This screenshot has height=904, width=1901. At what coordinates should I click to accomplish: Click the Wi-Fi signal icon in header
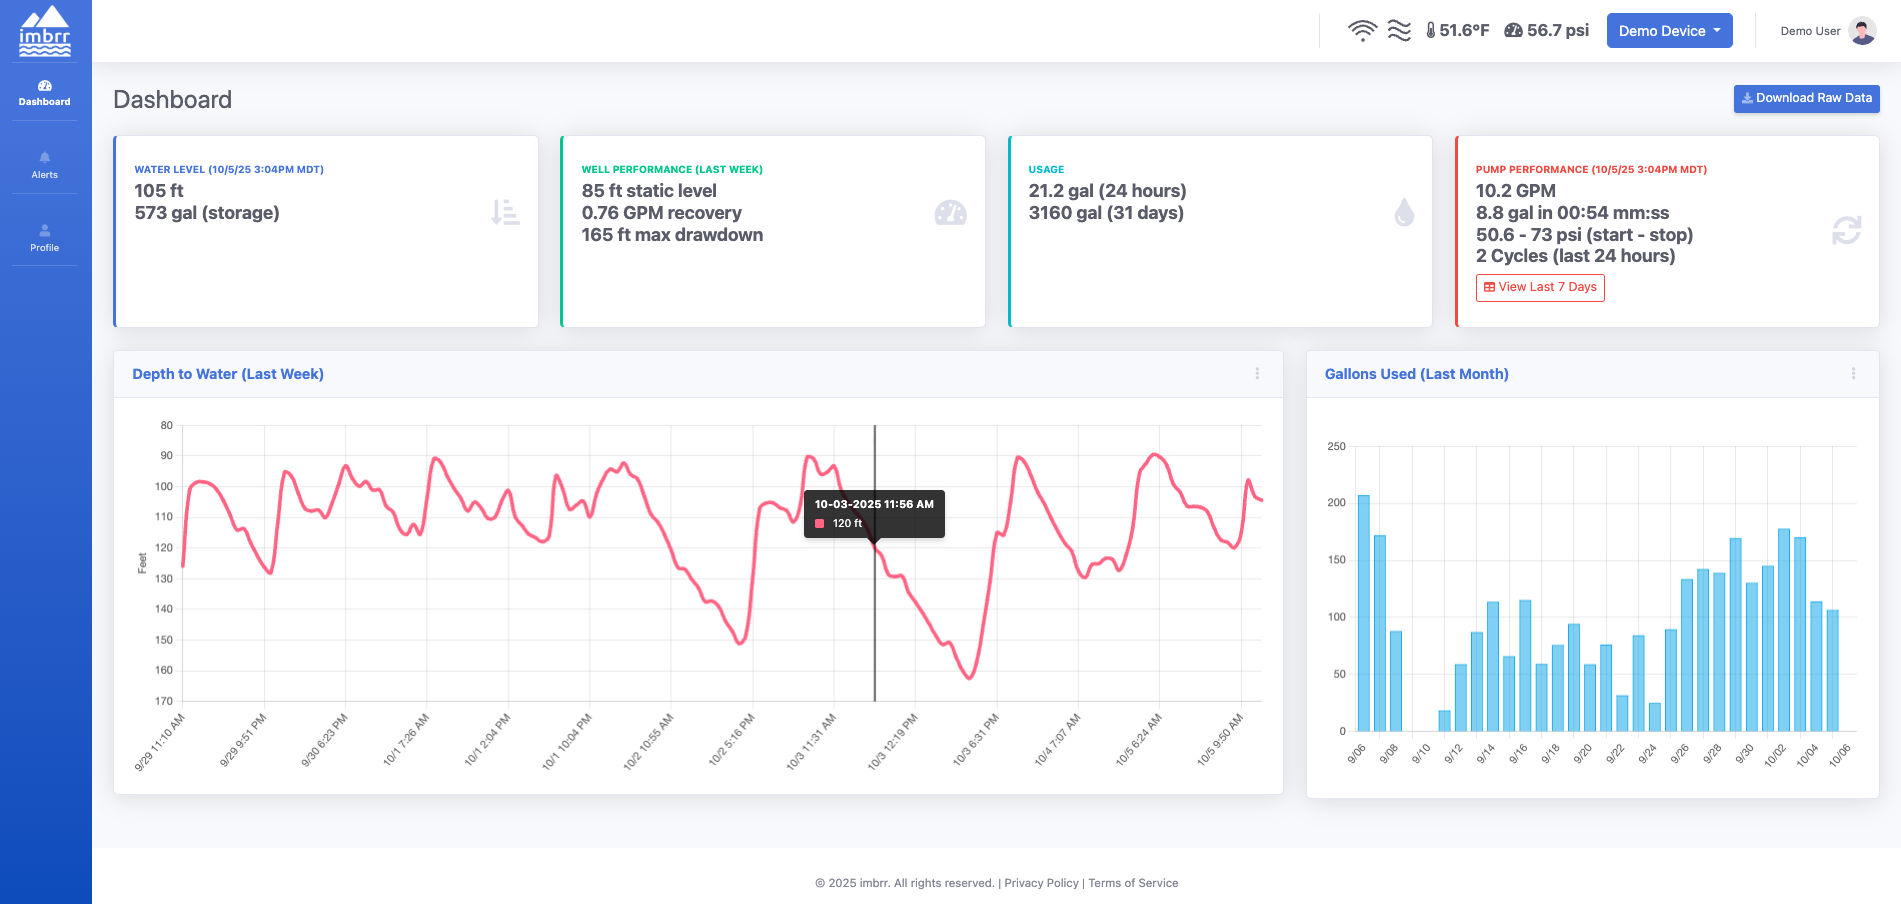(1361, 30)
